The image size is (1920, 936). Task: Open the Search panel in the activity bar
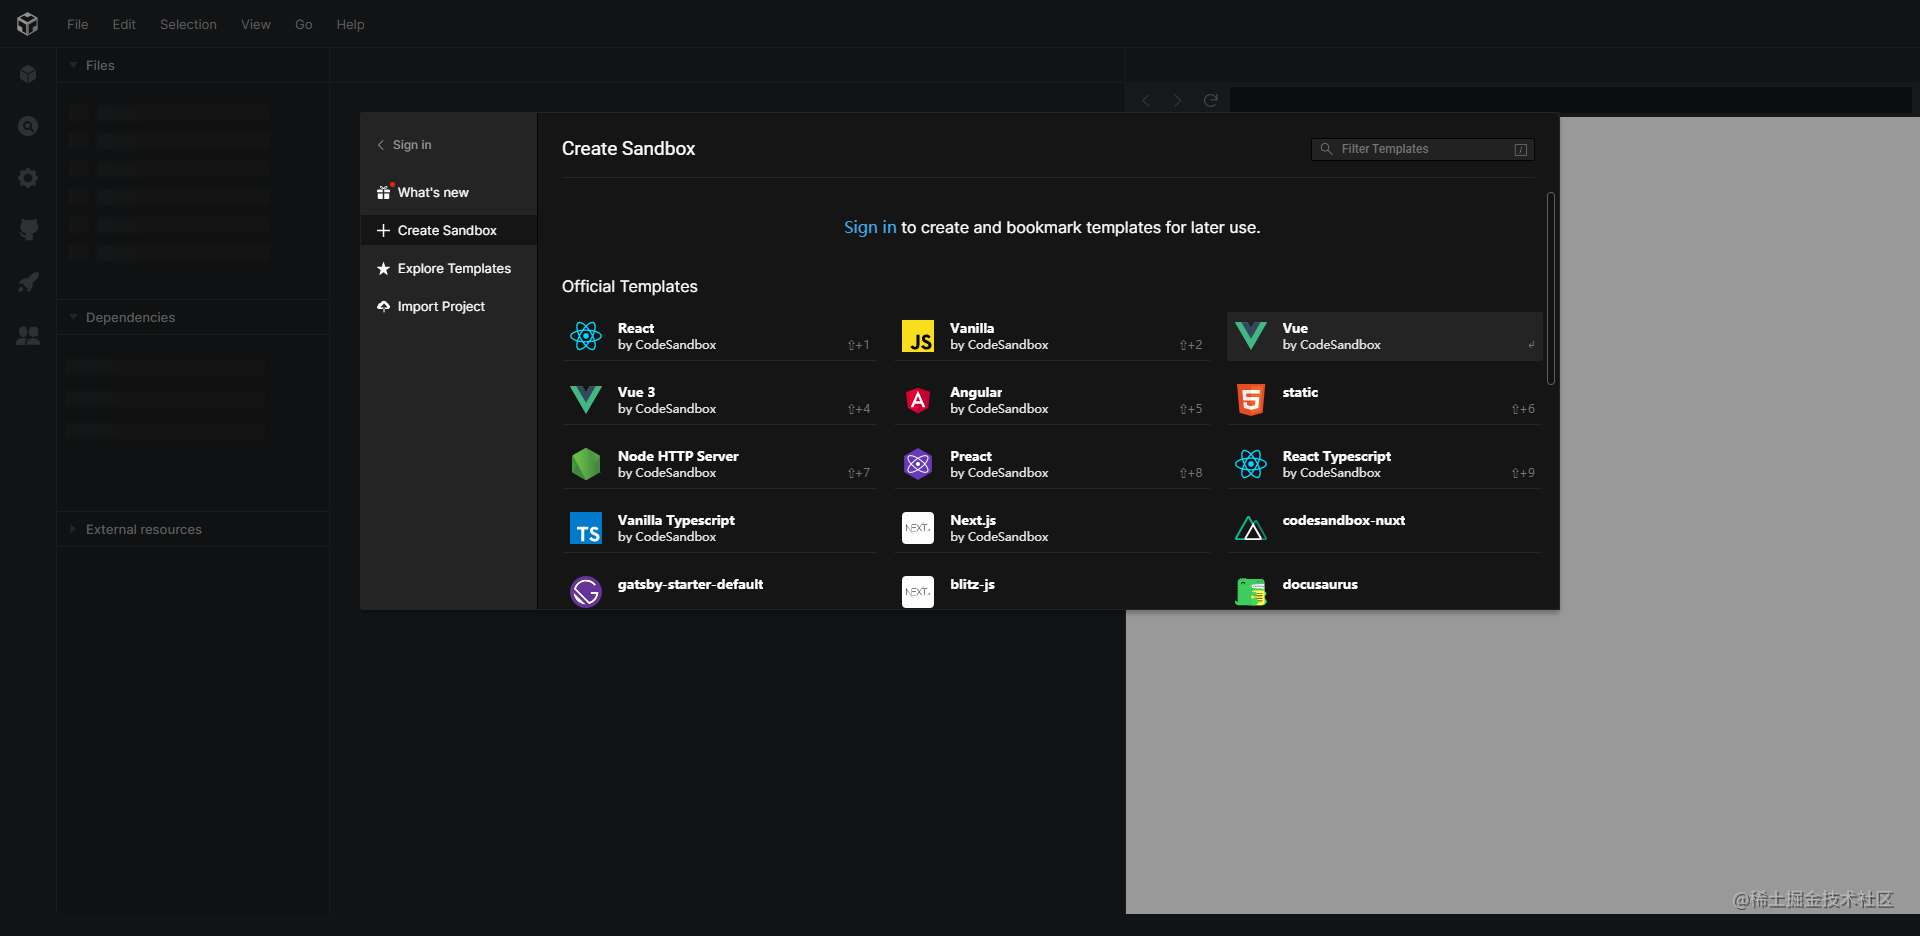coord(28,126)
